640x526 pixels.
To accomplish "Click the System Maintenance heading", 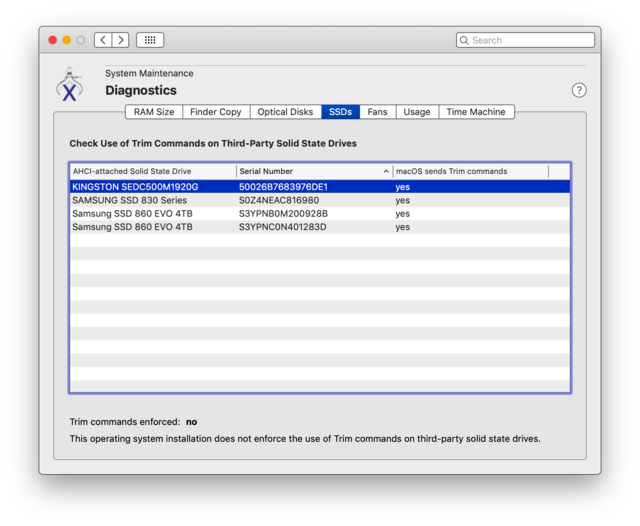I will coord(149,73).
